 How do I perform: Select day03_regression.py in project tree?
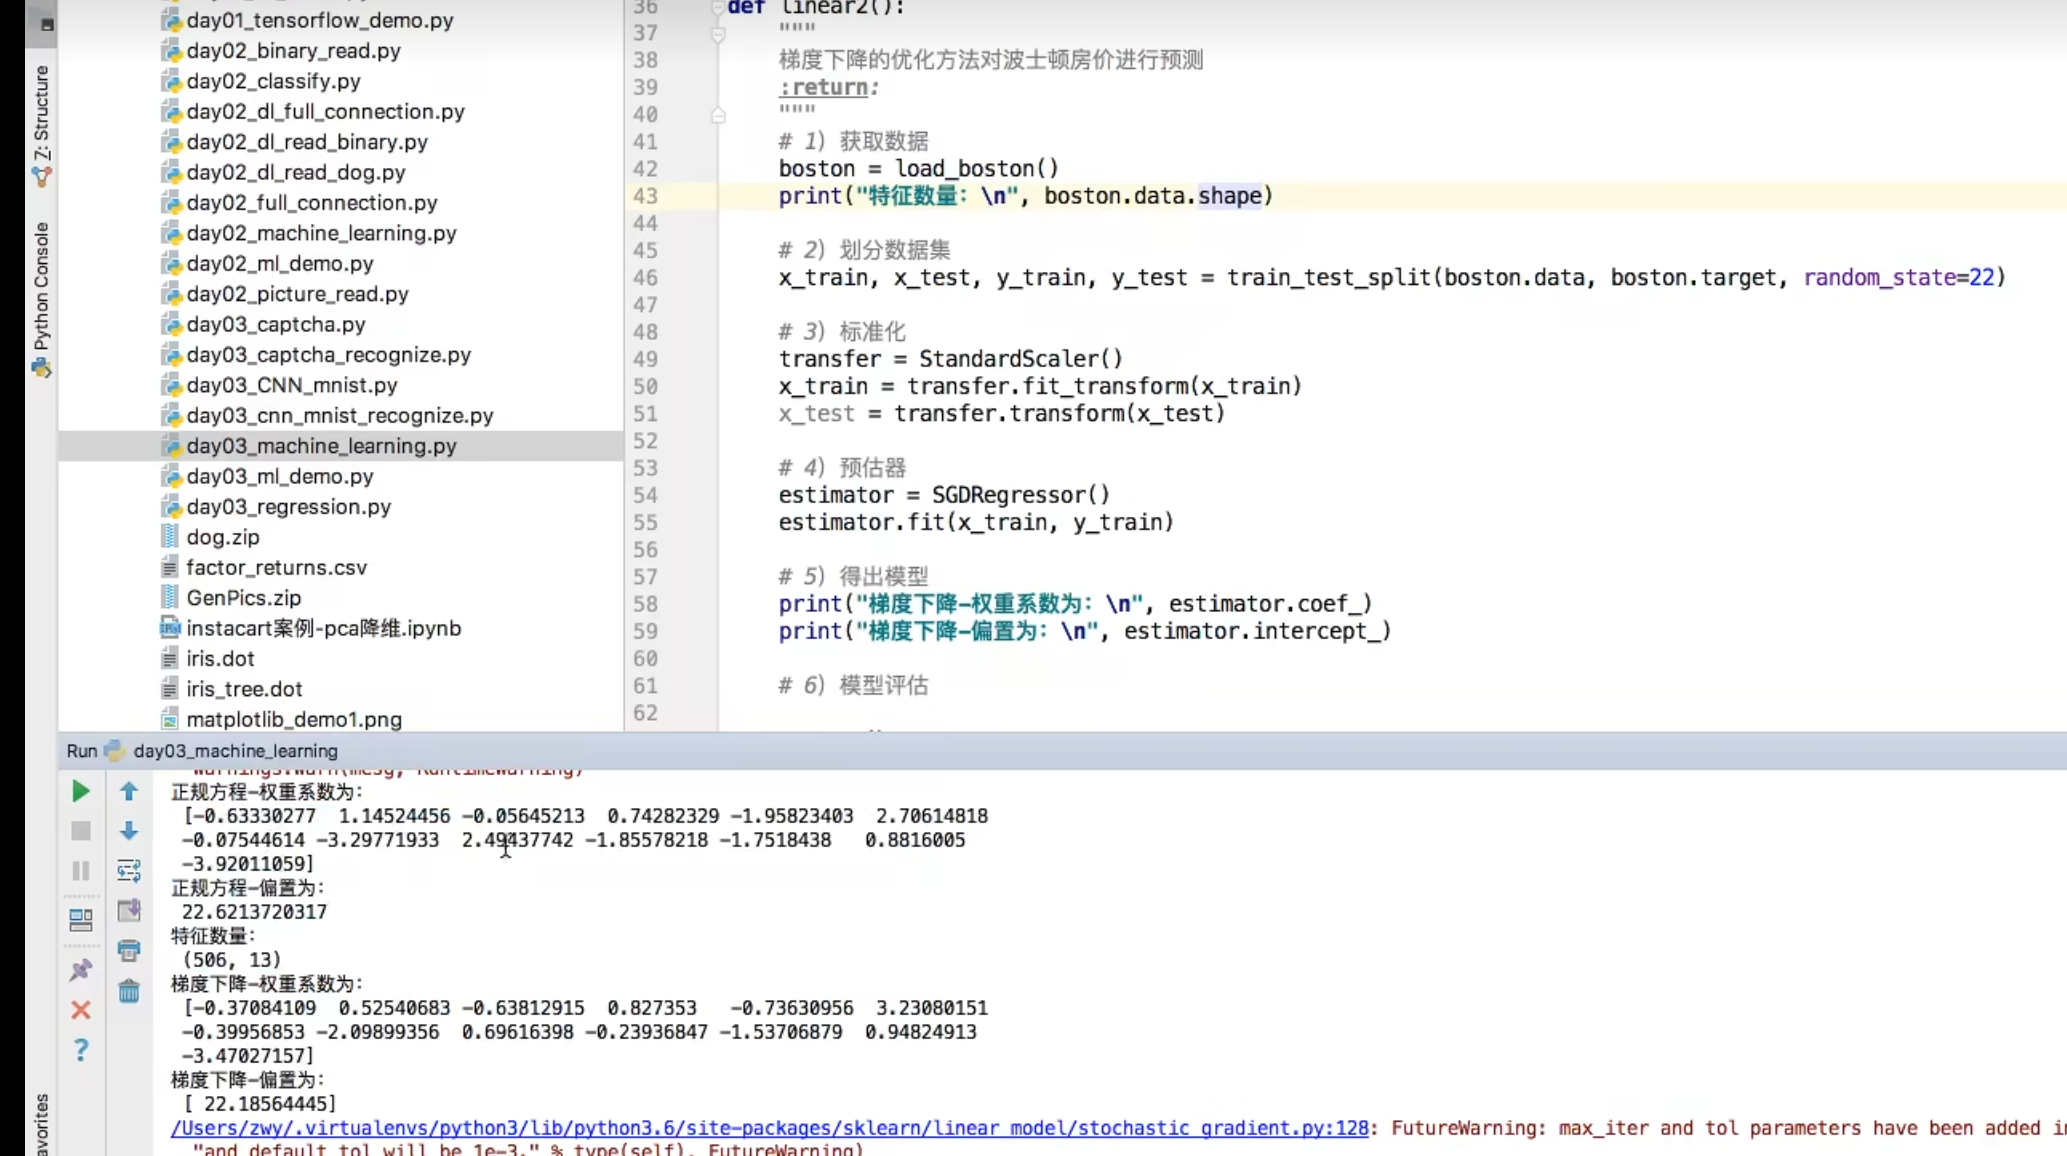pos(288,507)
